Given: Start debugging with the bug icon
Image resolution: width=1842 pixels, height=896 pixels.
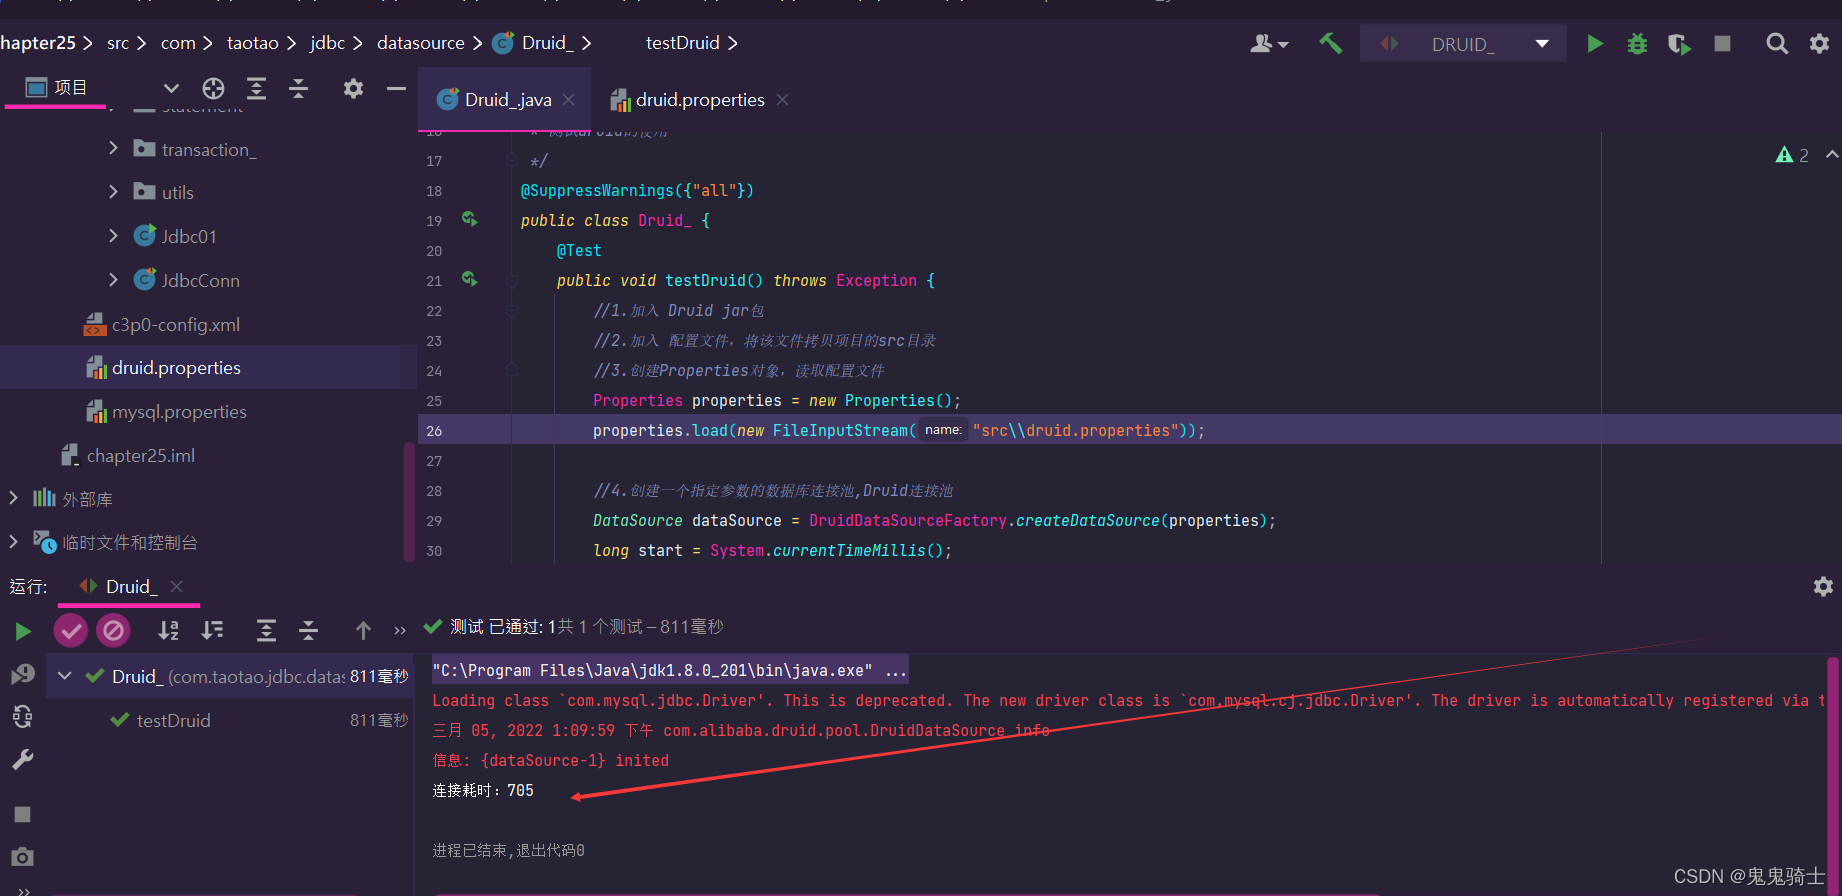Looking at the screenshot, I should 1637,44.
